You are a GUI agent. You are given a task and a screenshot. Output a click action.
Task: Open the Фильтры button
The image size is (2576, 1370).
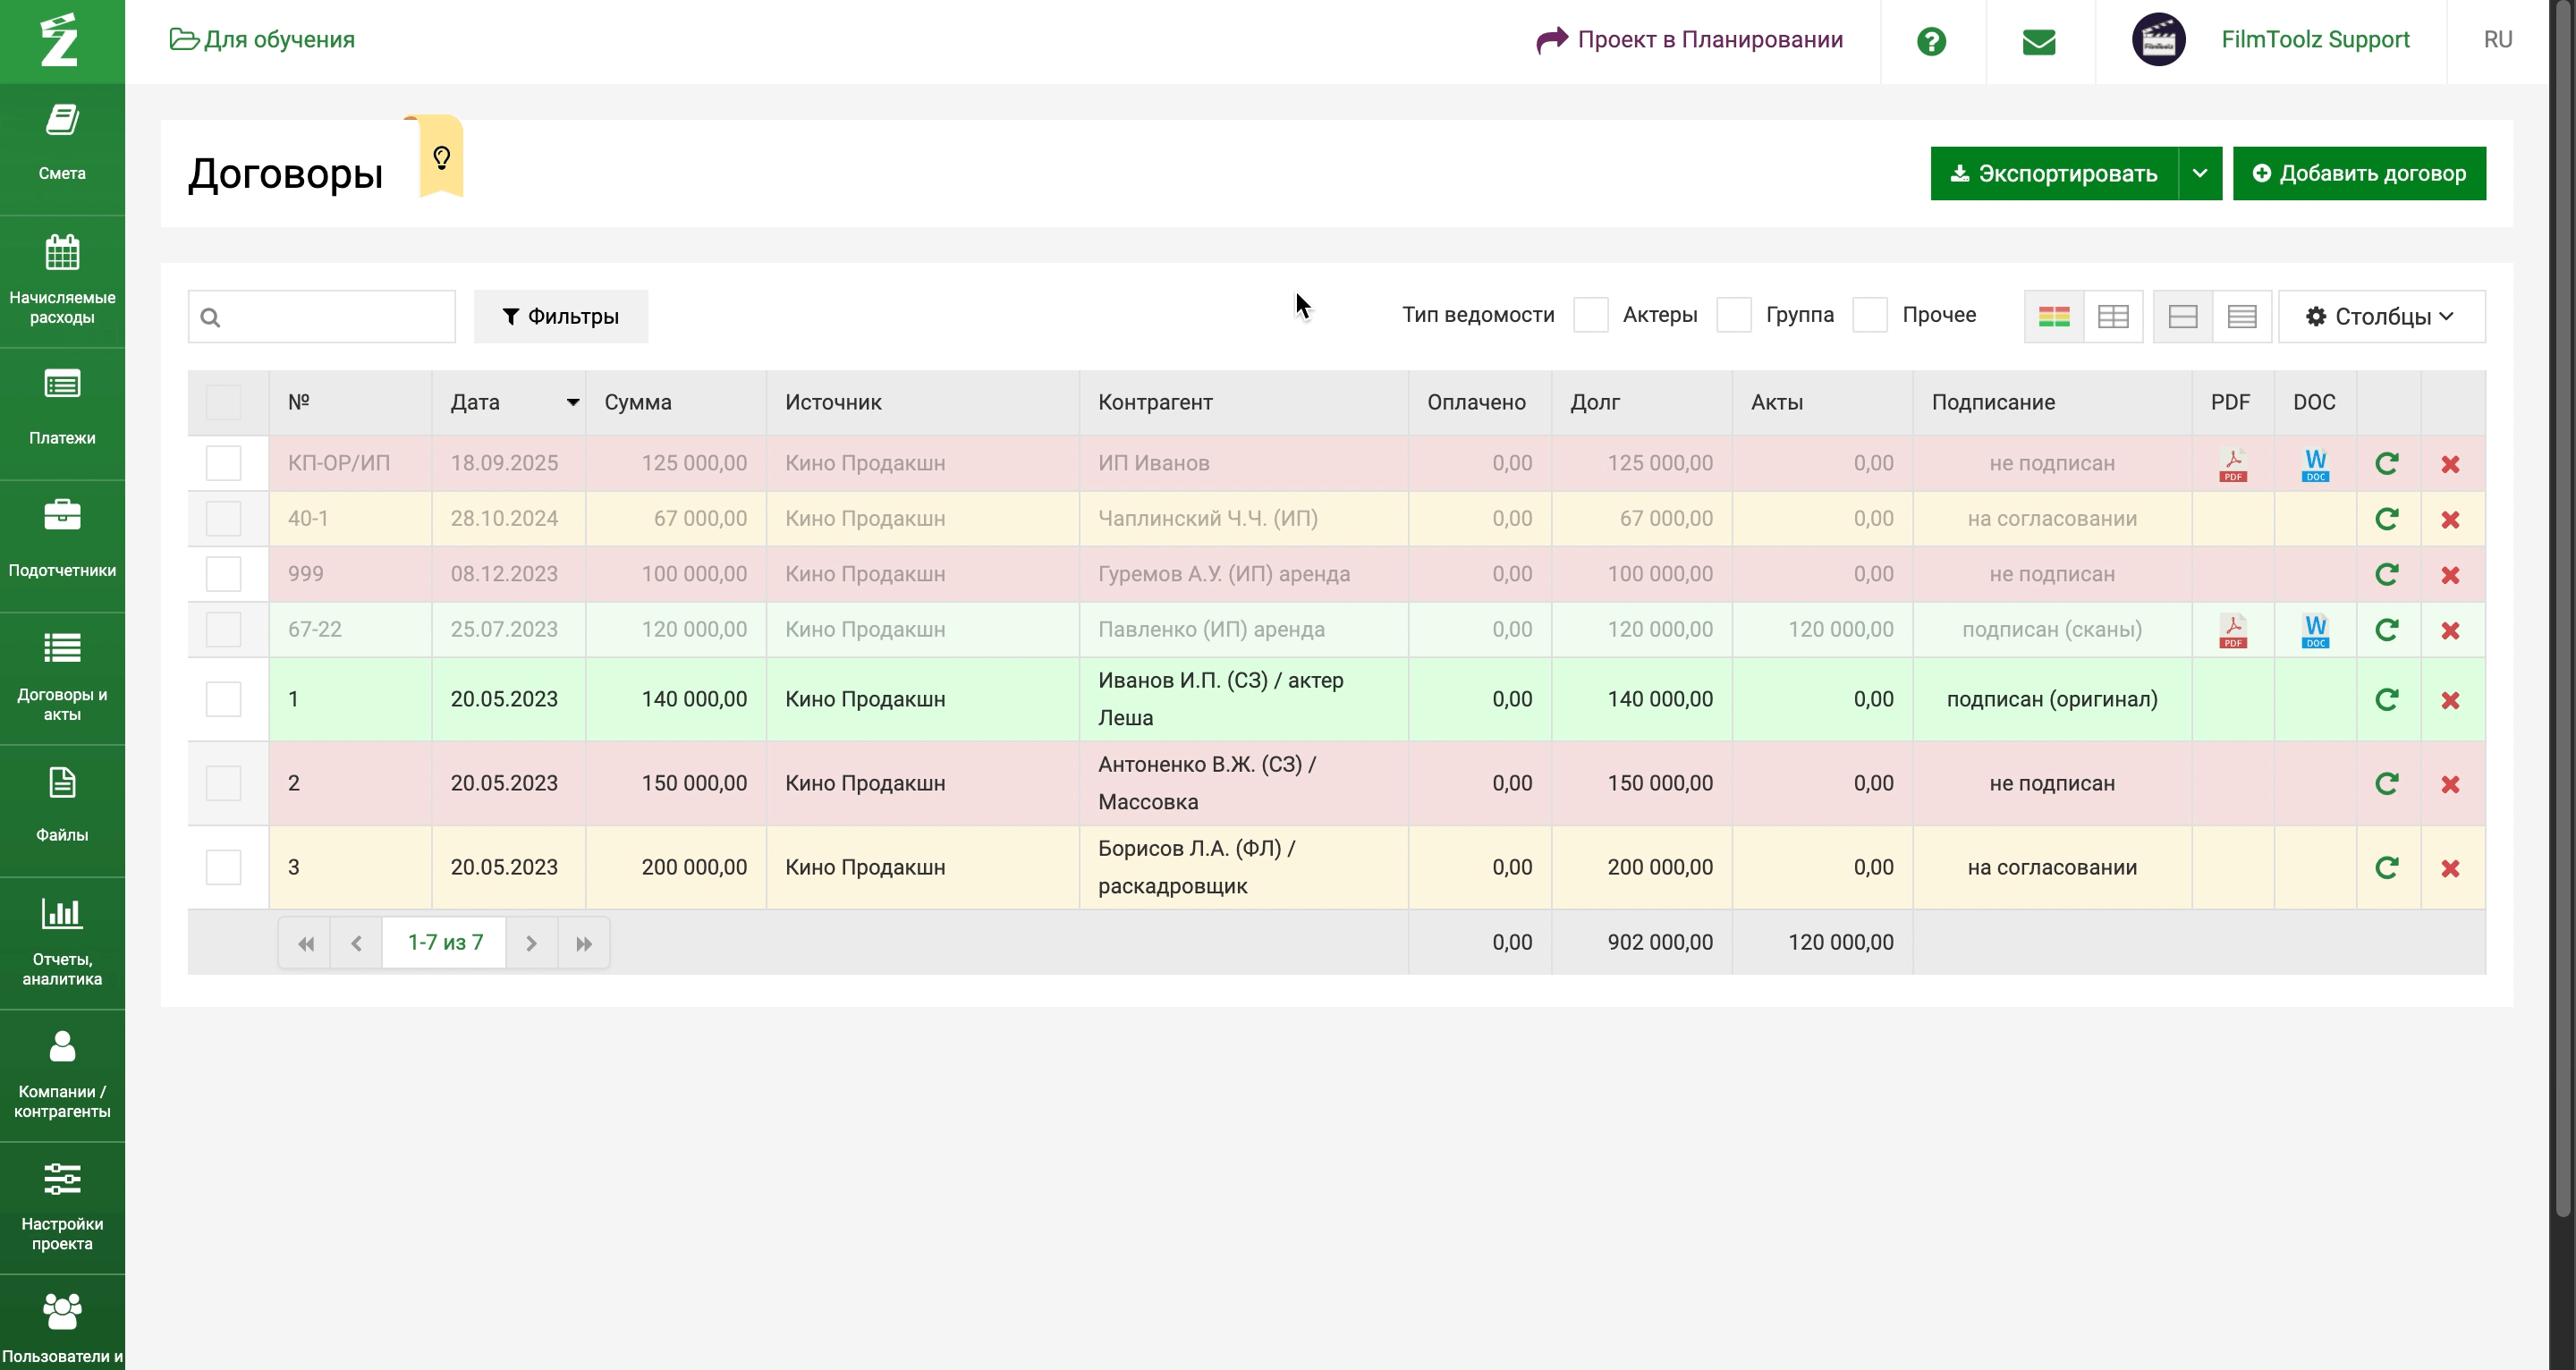coord(560,317)
